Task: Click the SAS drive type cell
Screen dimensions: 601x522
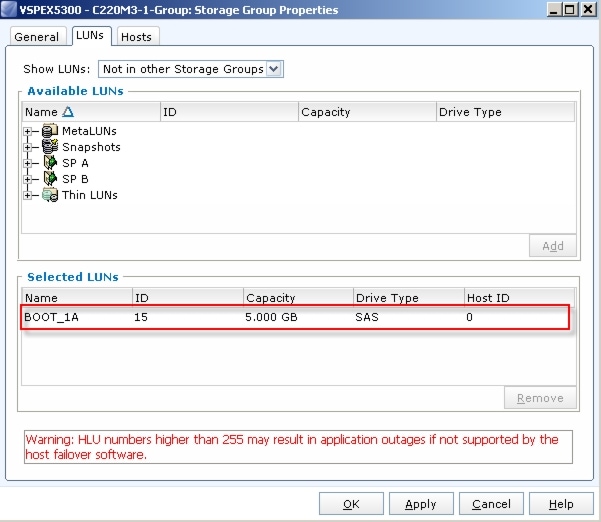Action: (367, 317)
